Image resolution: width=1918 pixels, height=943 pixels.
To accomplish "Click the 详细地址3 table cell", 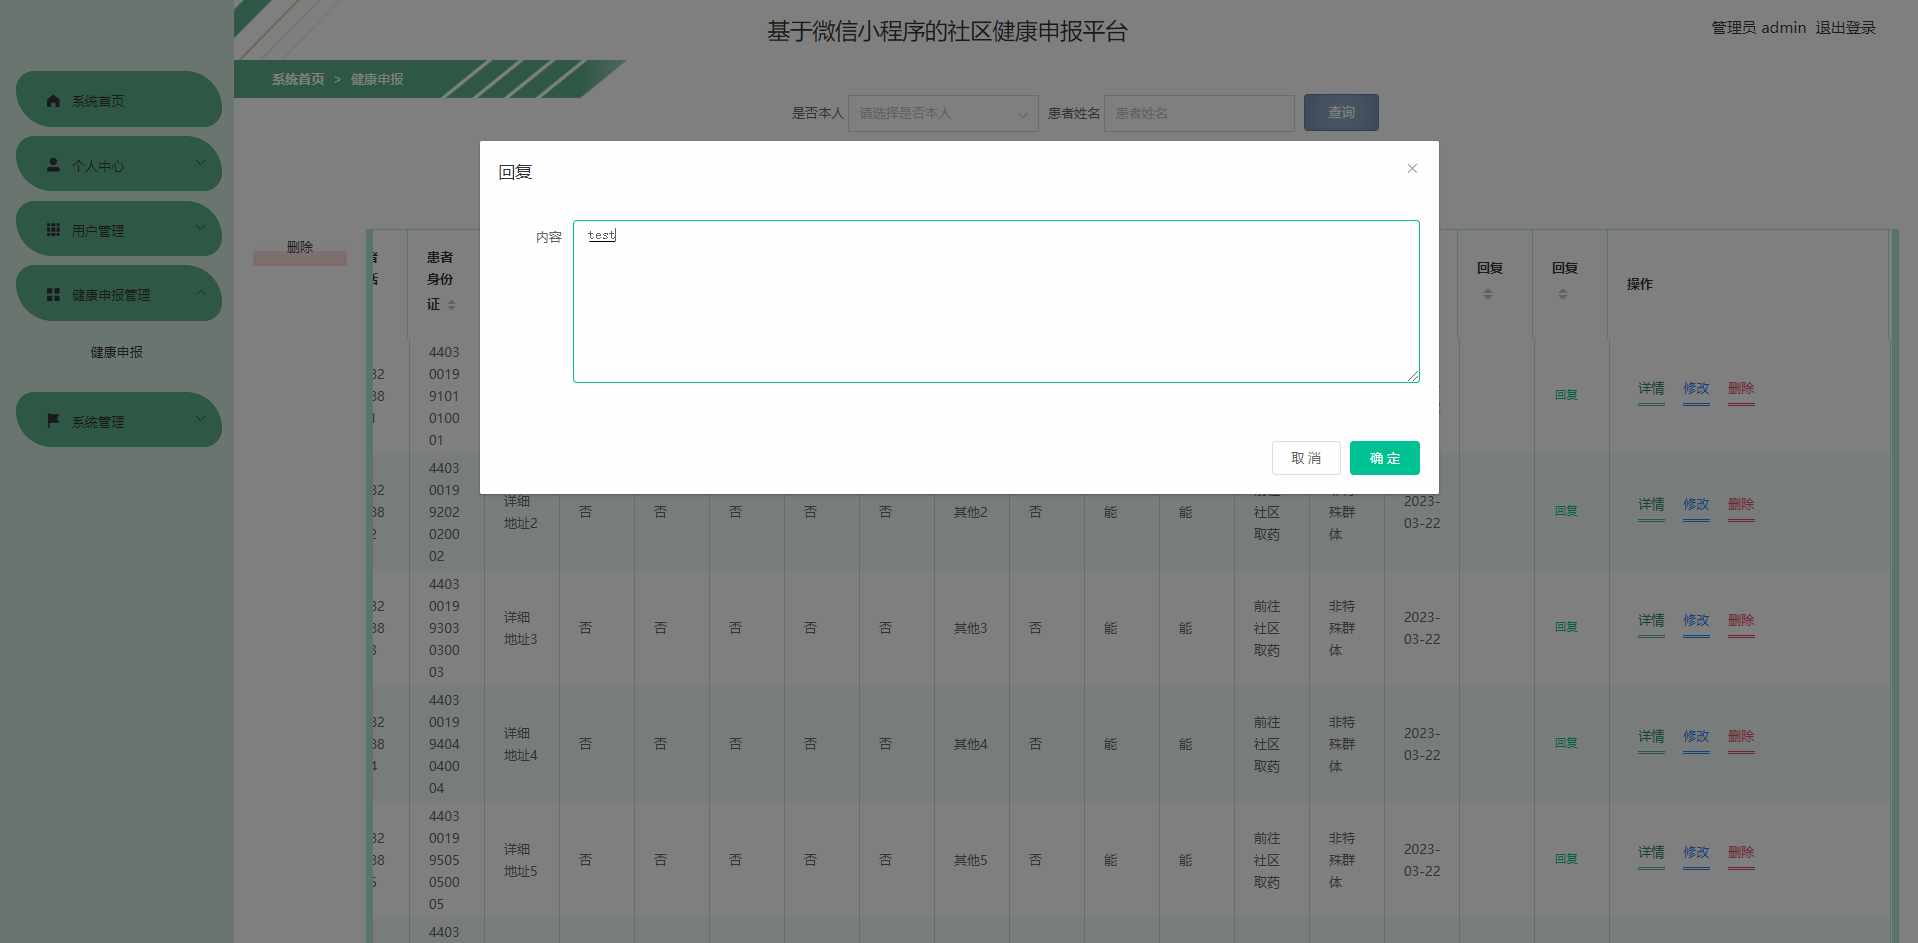I will tap(521, 628).
